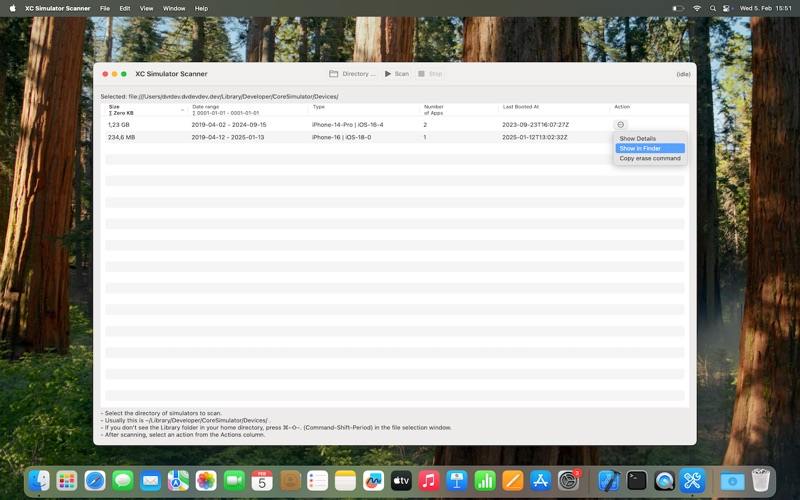
Task: Open Launchpad from the Dock
Action: tap(67, 481)
